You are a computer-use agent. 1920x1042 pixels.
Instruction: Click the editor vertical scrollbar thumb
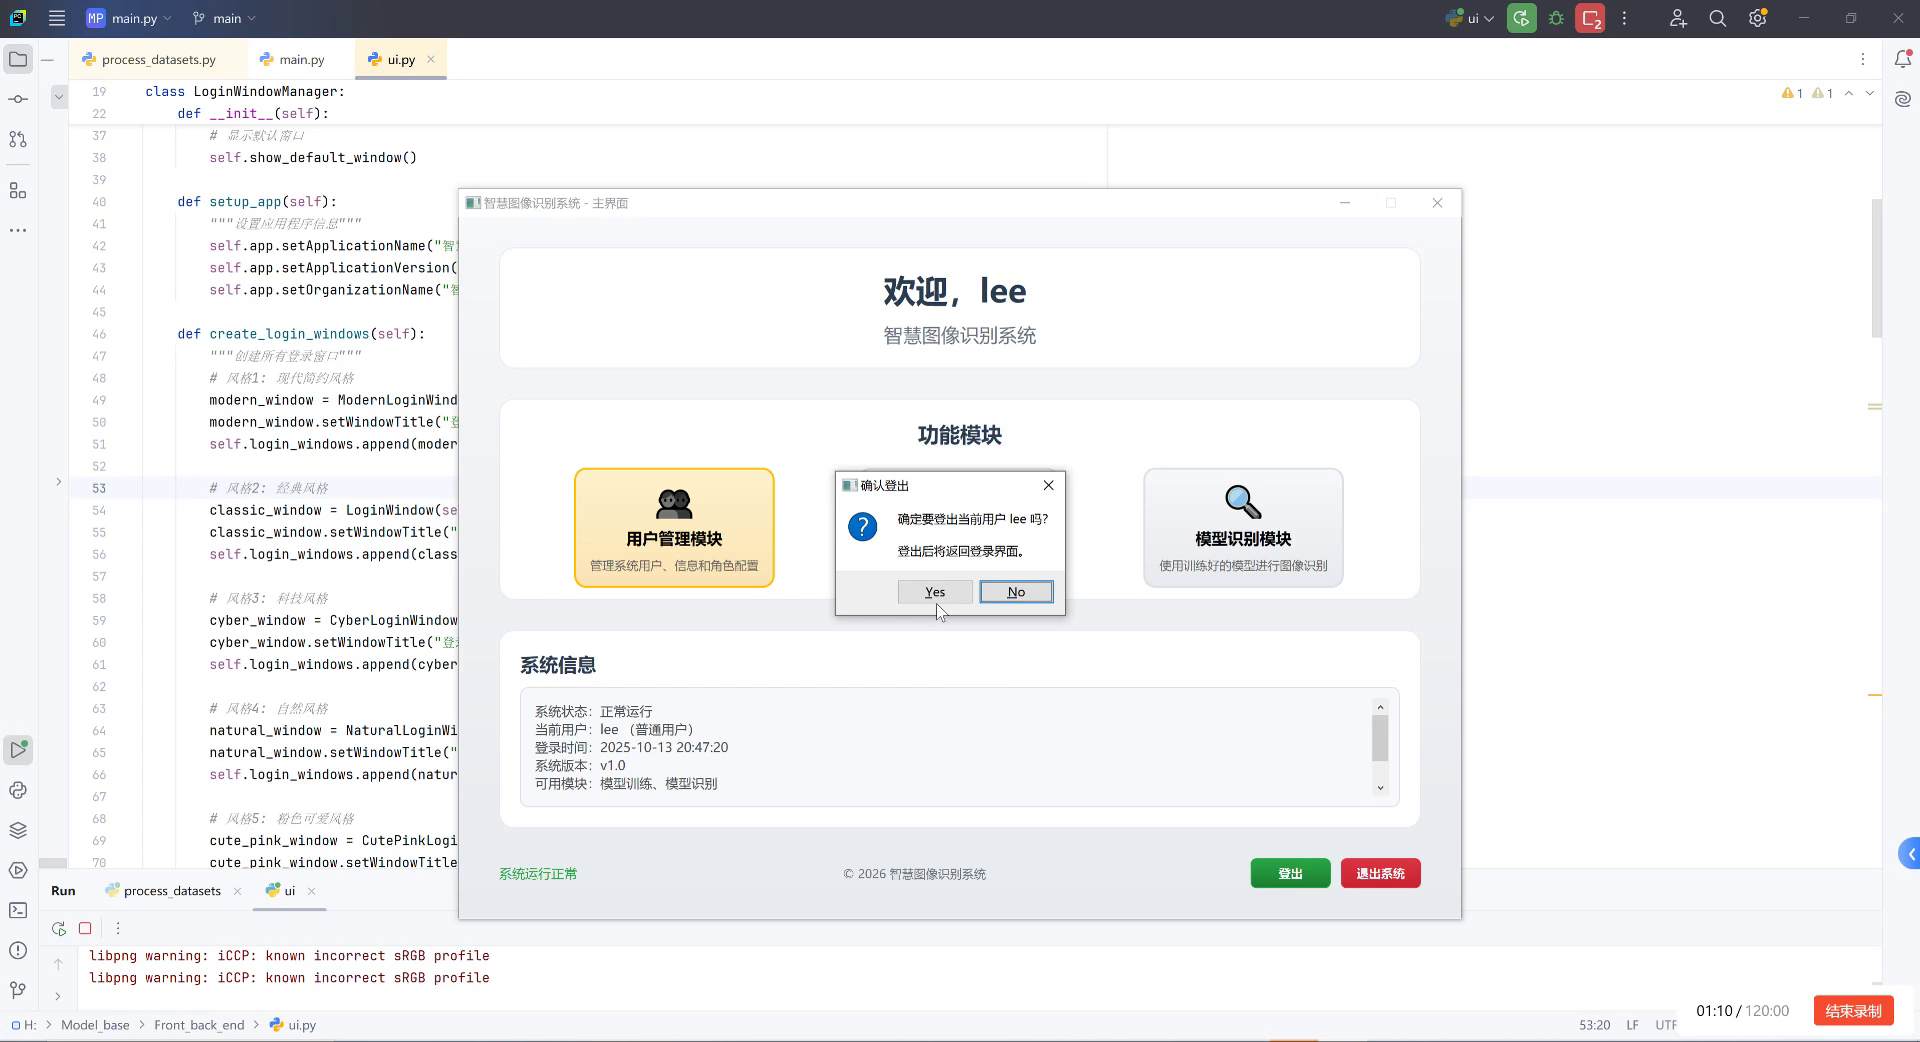[x=1877, y=268]
